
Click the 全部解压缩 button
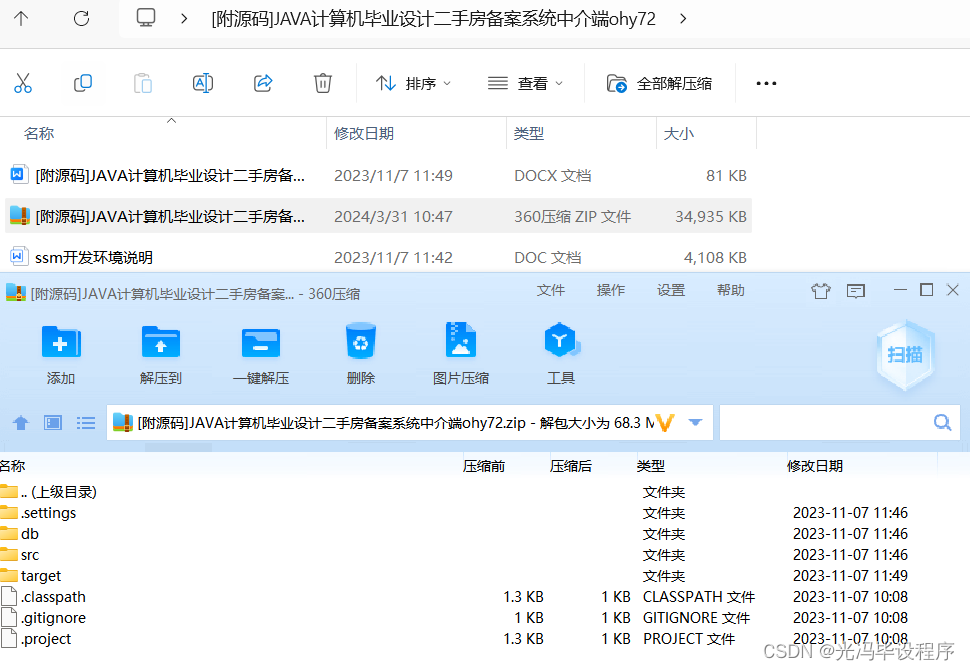[659, 83]
